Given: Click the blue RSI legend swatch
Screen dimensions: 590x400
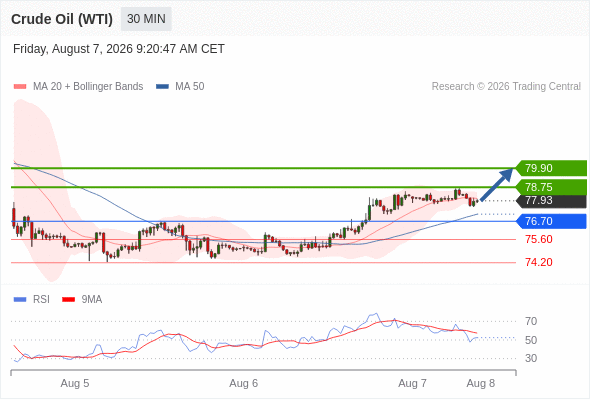Looking at the screenshot, I should [20, 300].
